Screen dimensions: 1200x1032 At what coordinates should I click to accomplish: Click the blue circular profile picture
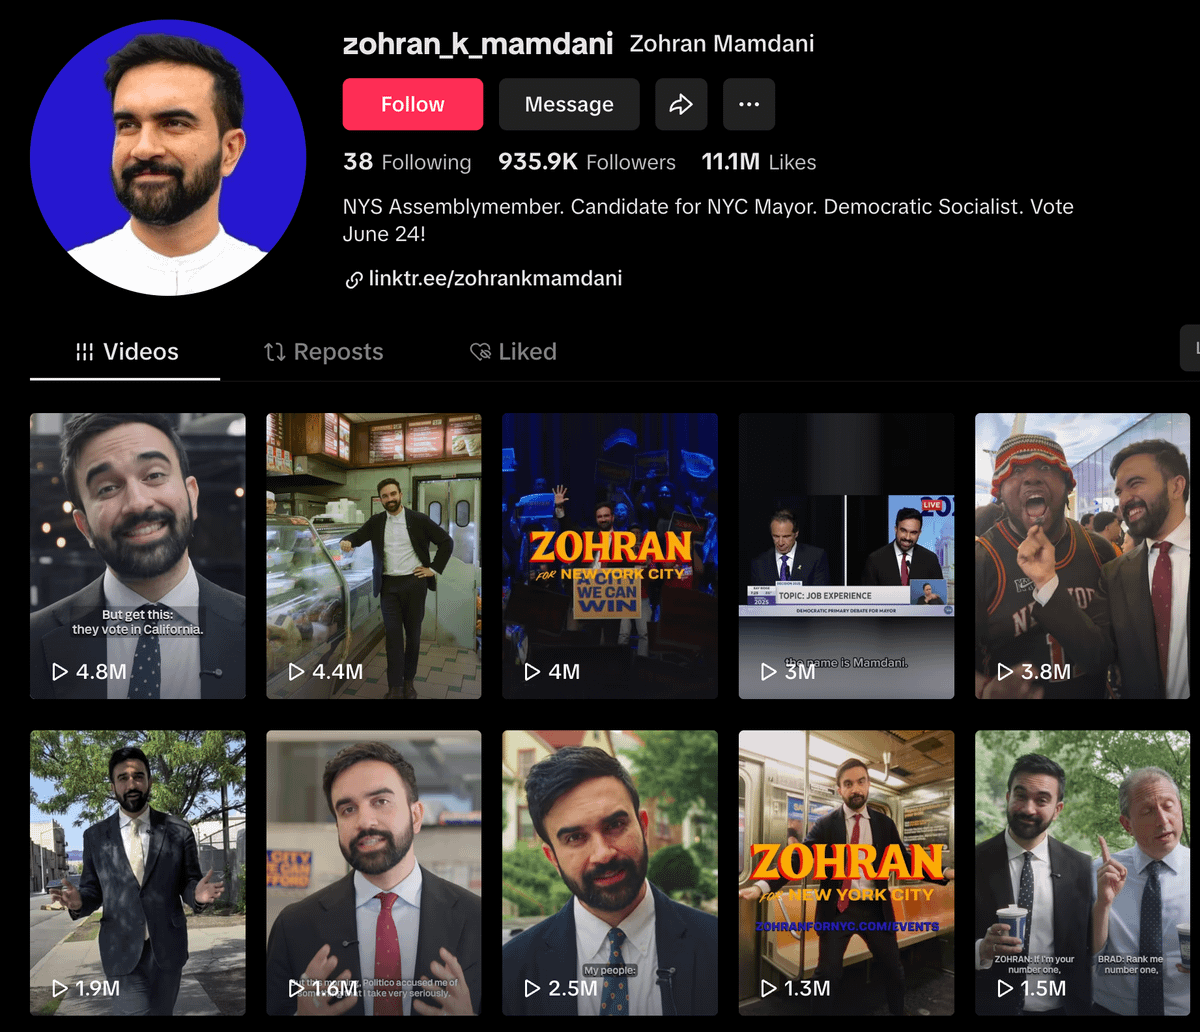pos(168,158)
